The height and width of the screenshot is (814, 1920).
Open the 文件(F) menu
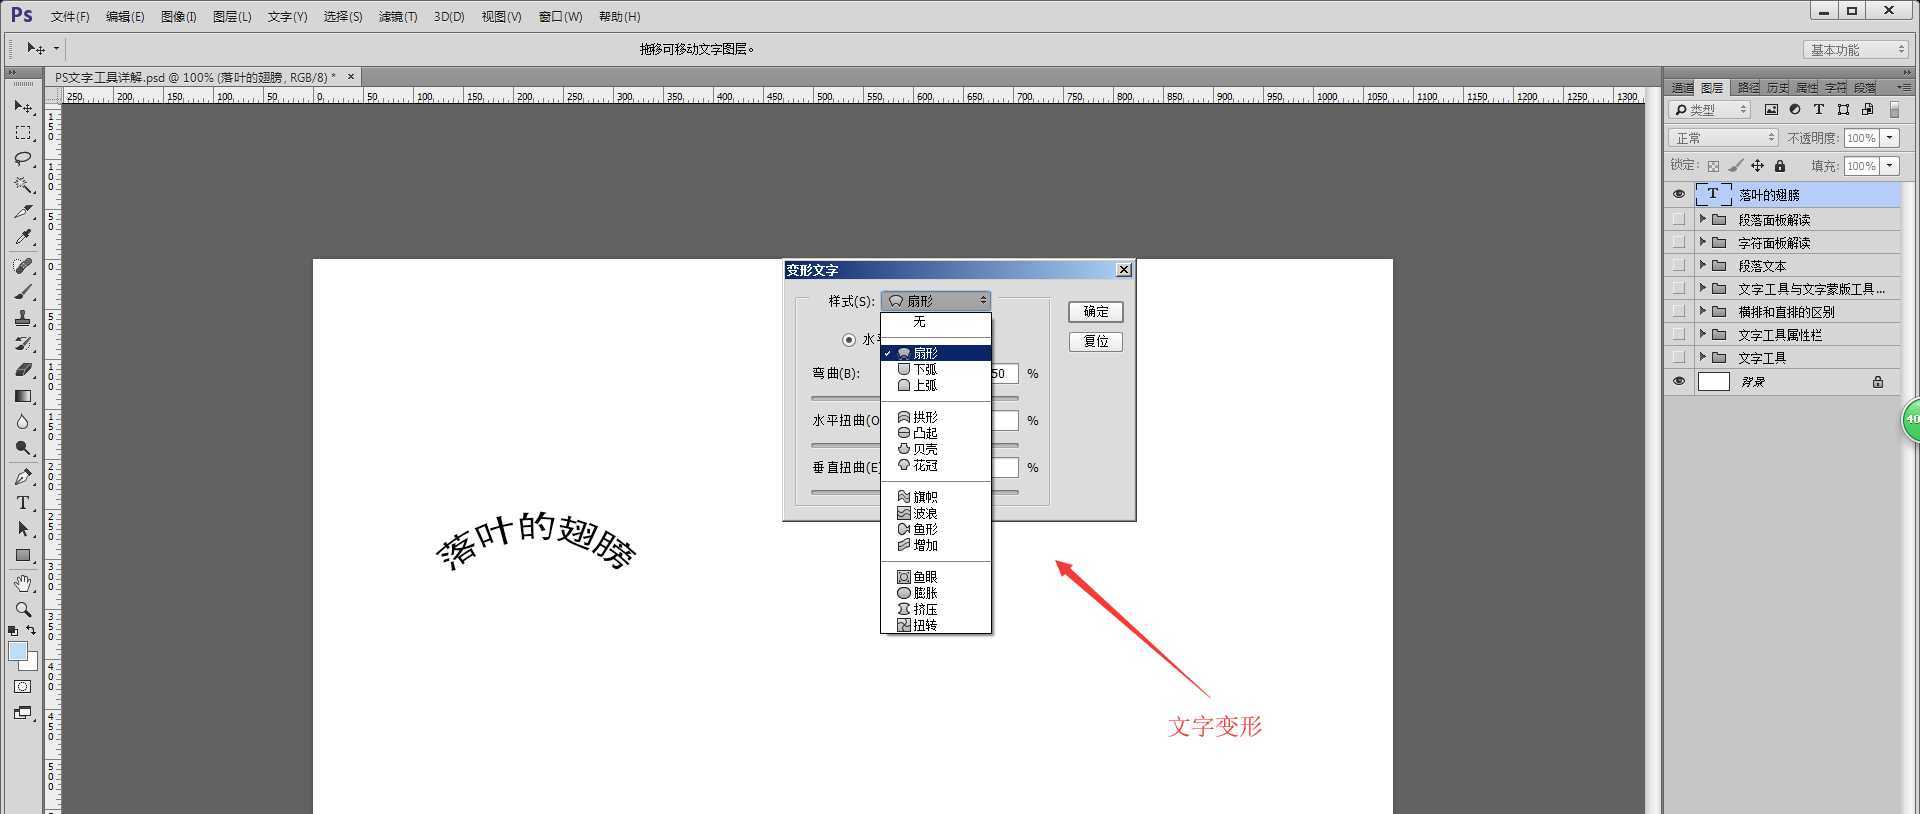point(70,17)
